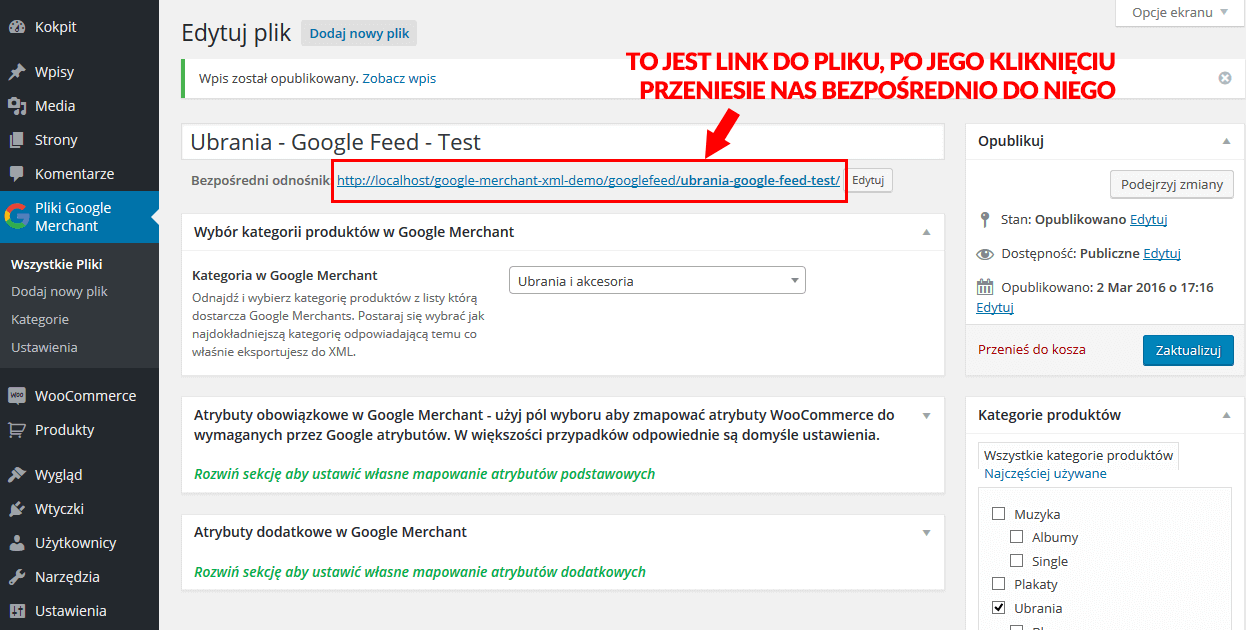This screenshot has height=630, width=1246.
Task: Open Dodaj nowy plik submenu item
Action: click(59, 292)
